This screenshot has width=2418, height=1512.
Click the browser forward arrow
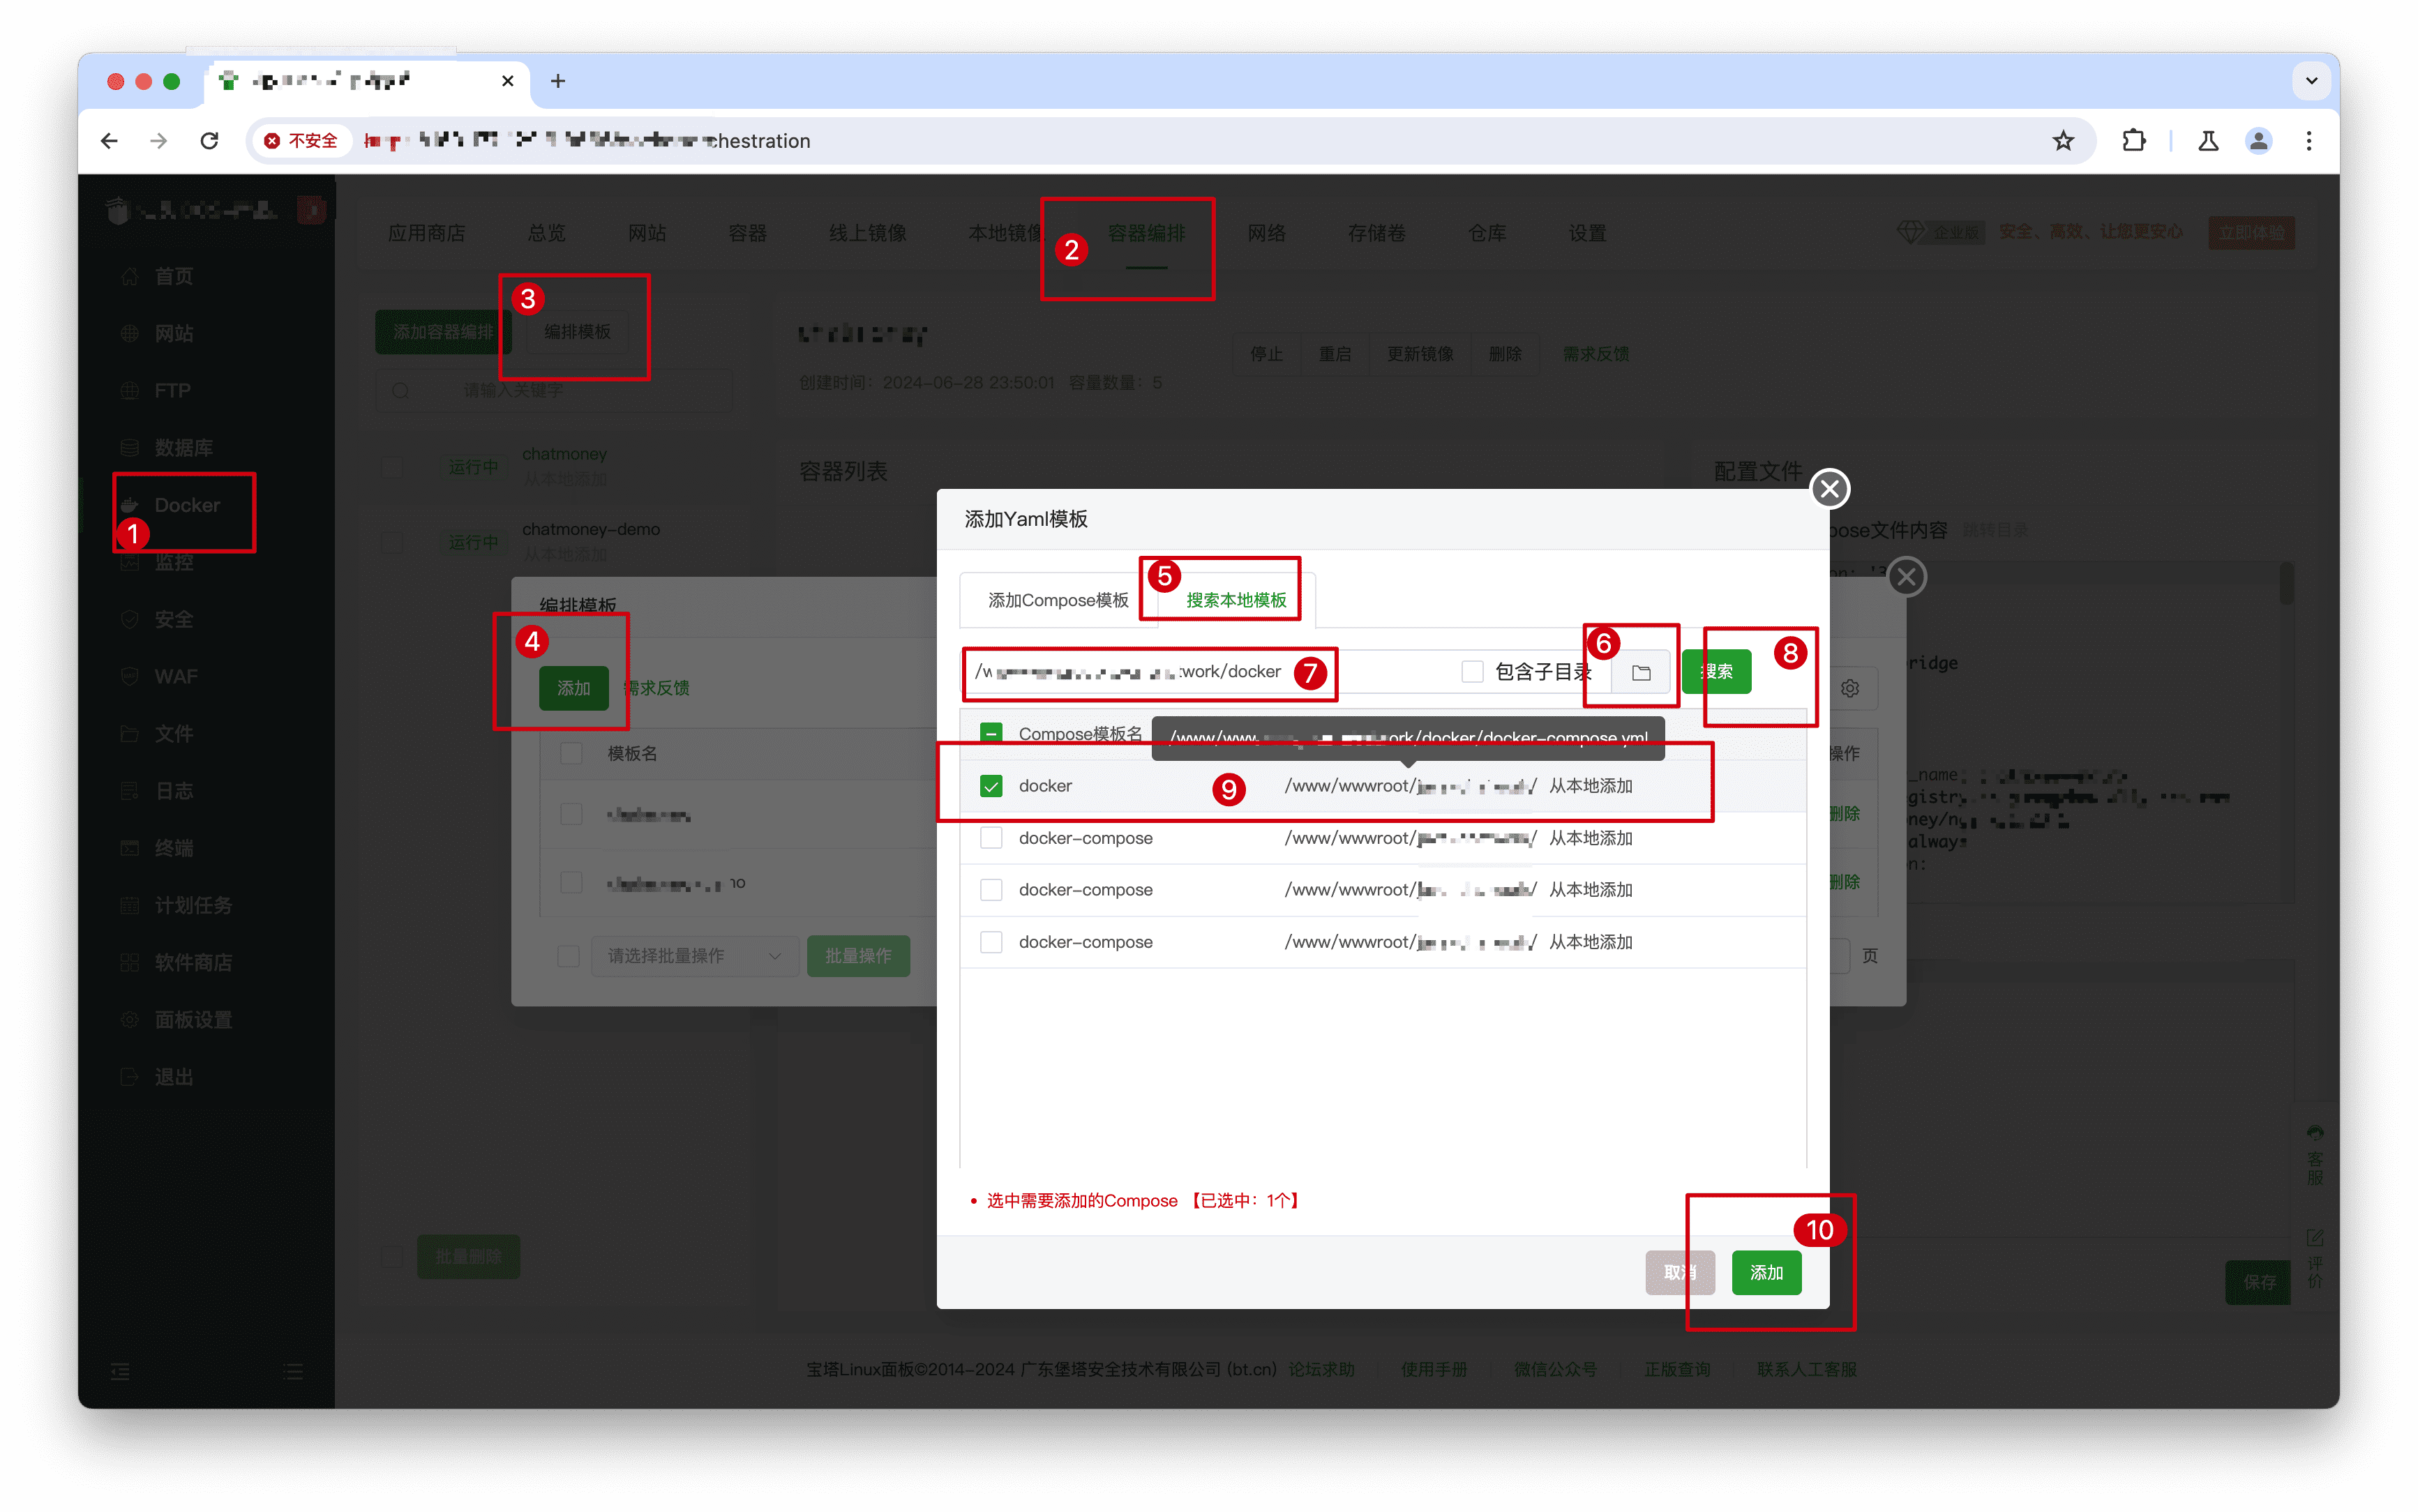(x=158, y=141)
